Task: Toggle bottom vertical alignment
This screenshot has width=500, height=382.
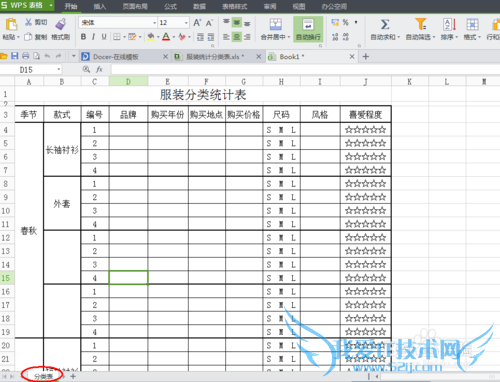Action: (247, 23)
